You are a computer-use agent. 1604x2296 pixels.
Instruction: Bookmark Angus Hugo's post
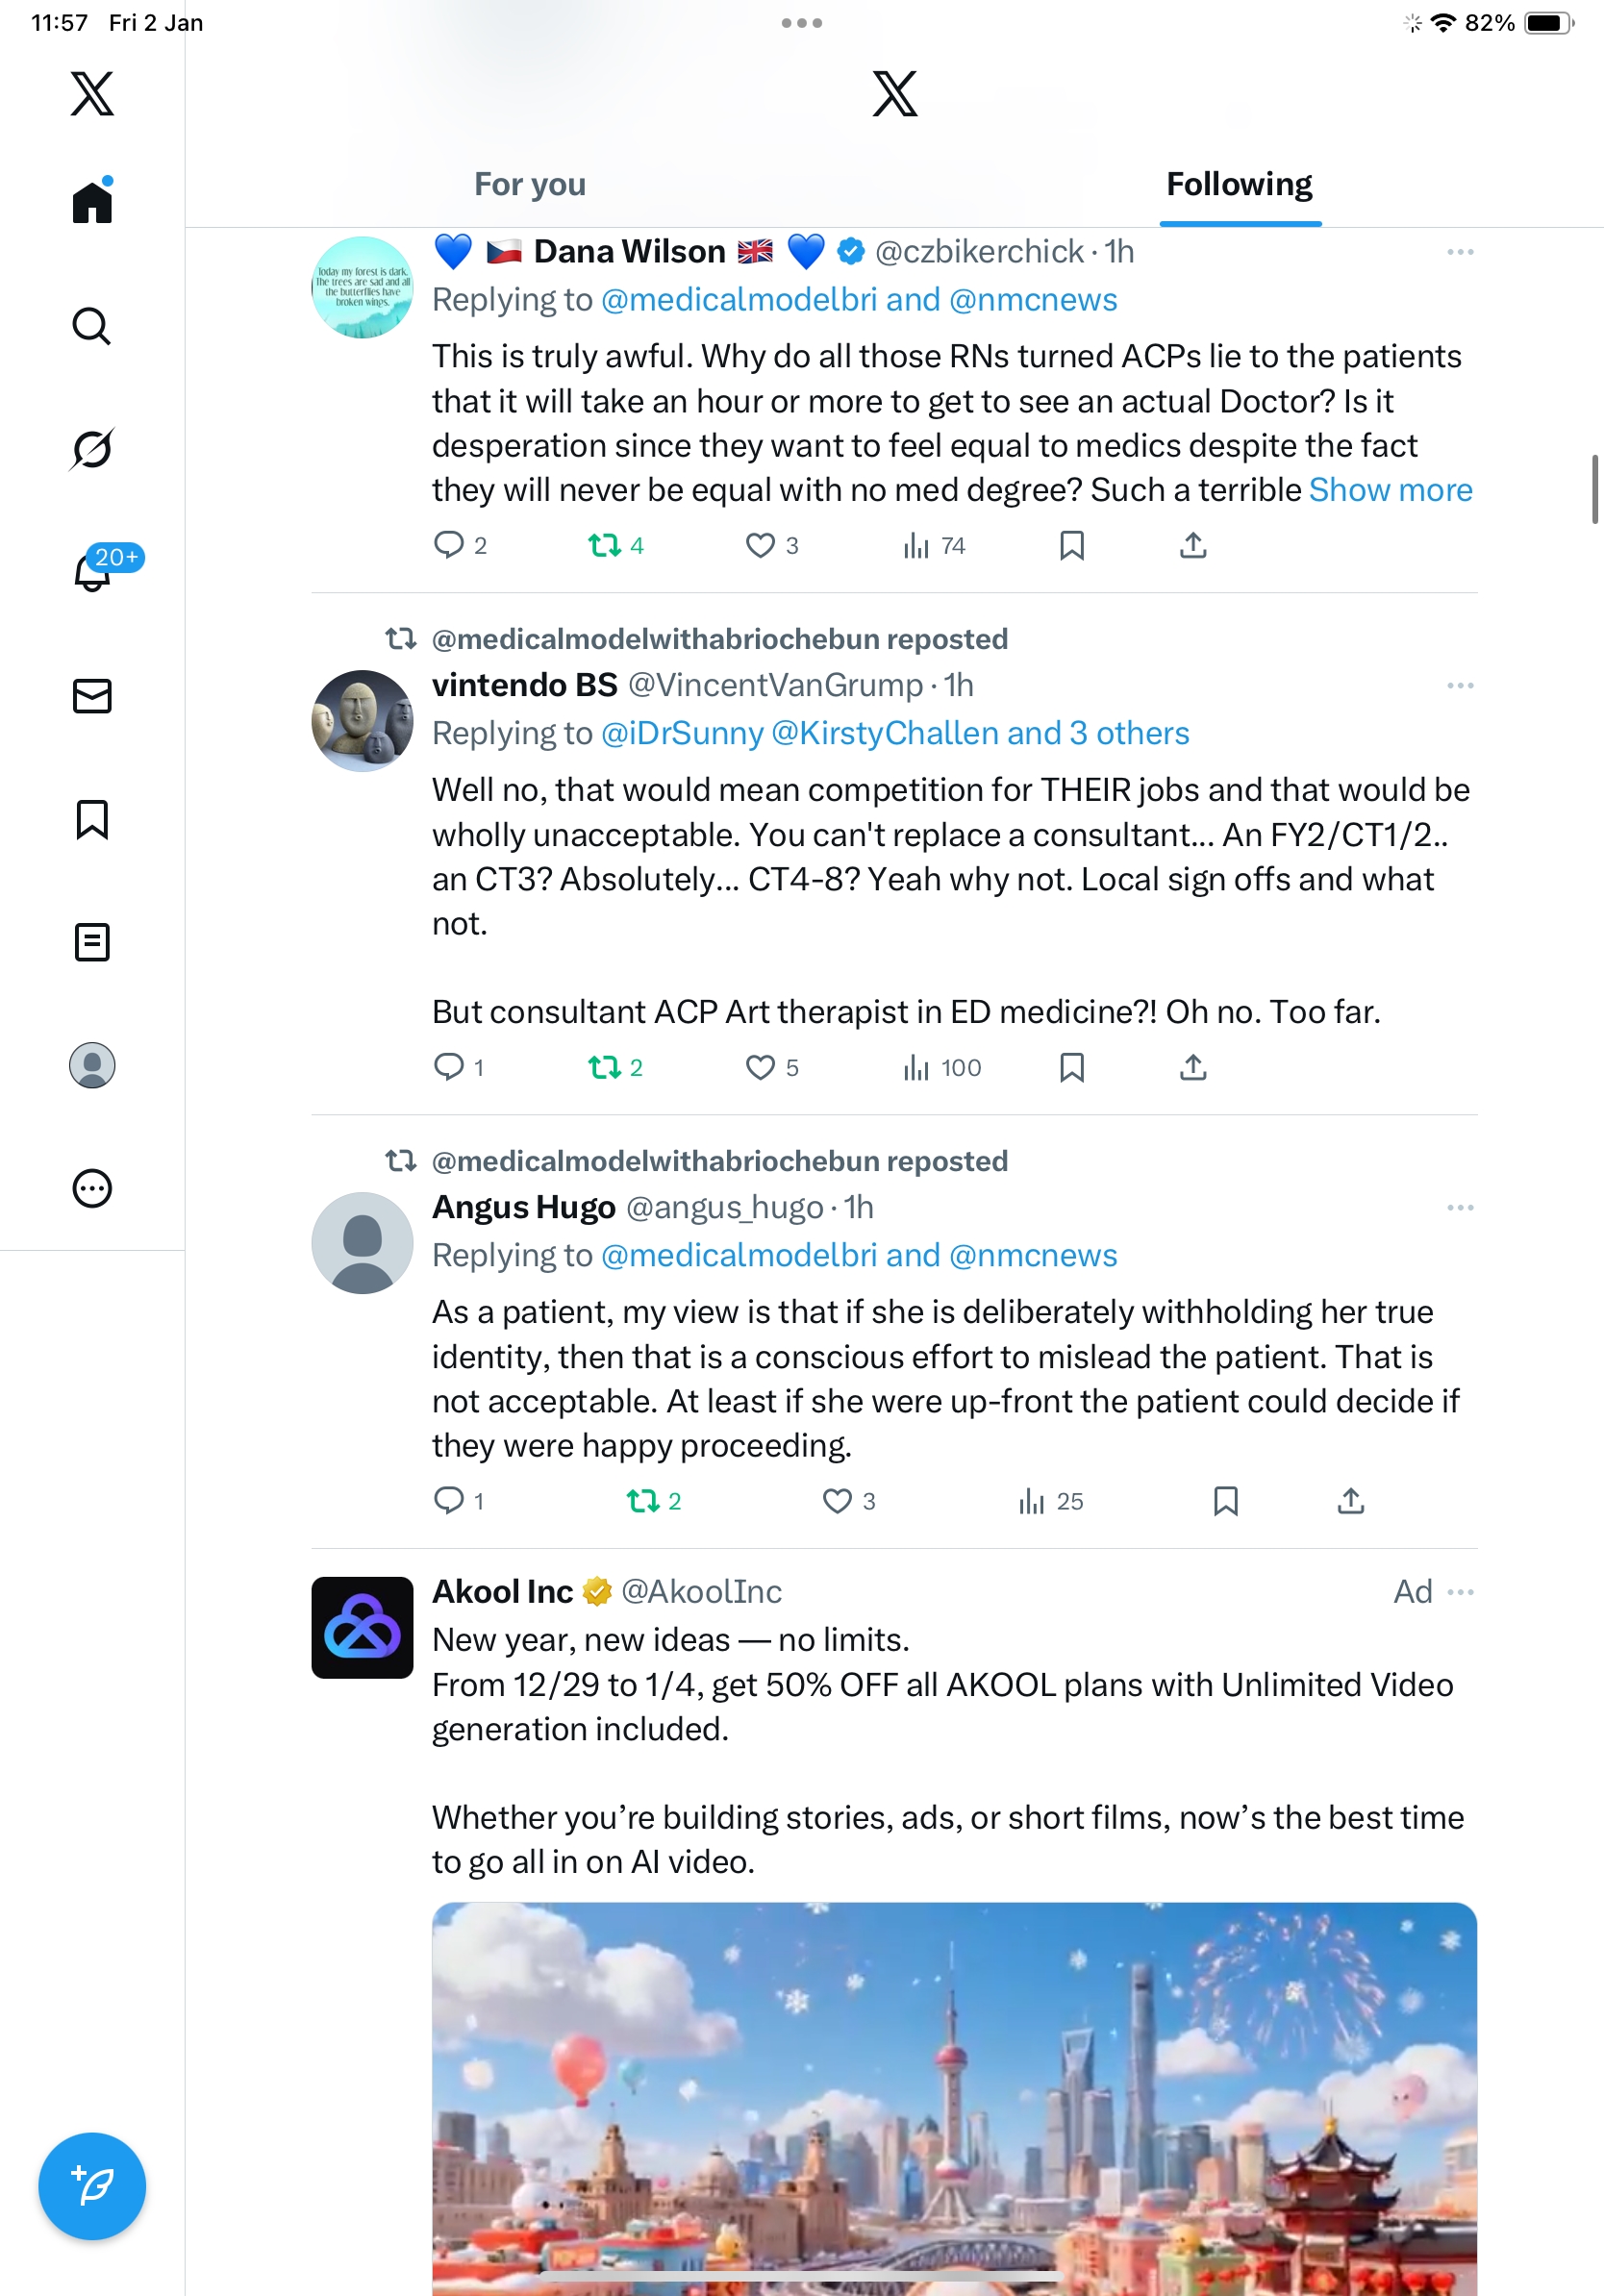(x=1225, y=1501)
